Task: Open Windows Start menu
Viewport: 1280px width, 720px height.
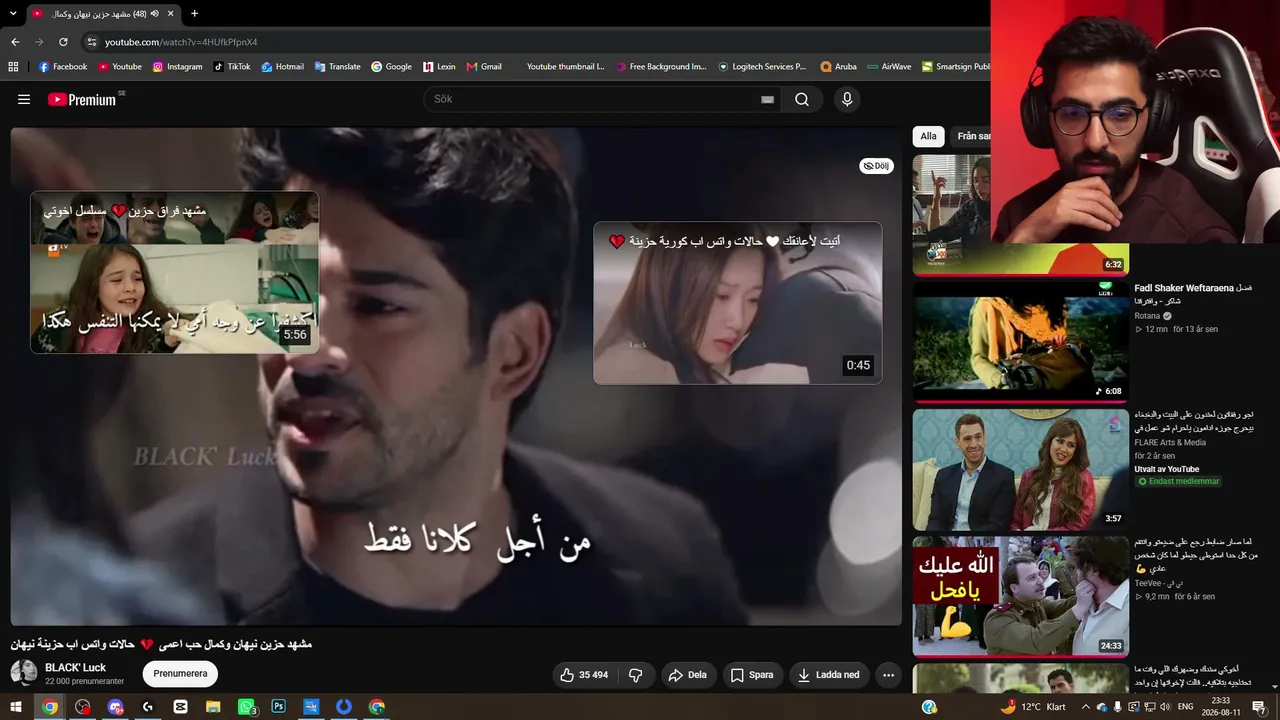Action: pyautogui.click(x=16, y=706)
